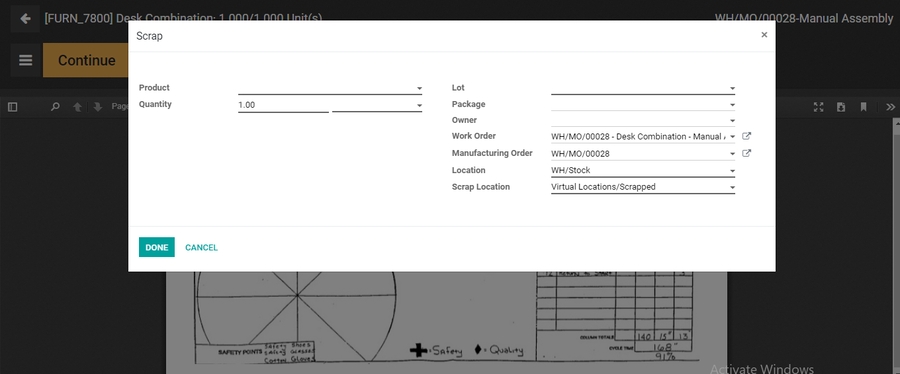Image resolution: width=900 pixels, height=374 pixels.
Task: Download the PDF worksheet icon
Action: coord(841,107)
